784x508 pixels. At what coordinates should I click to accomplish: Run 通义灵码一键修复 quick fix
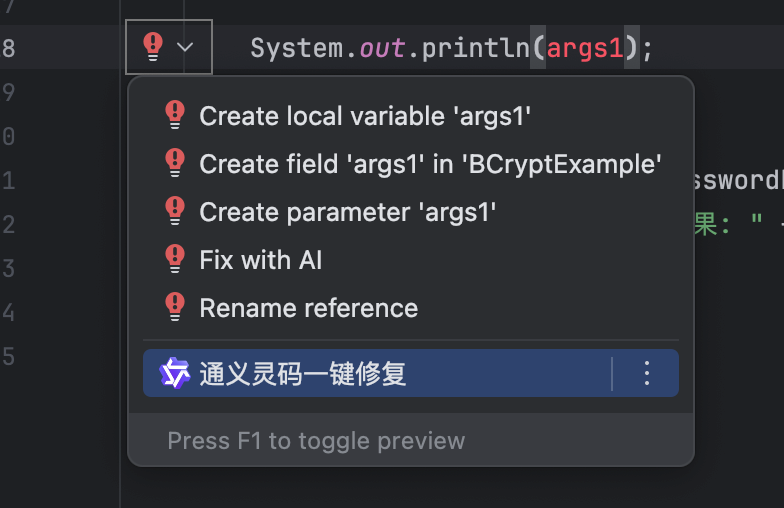point(377,374)
